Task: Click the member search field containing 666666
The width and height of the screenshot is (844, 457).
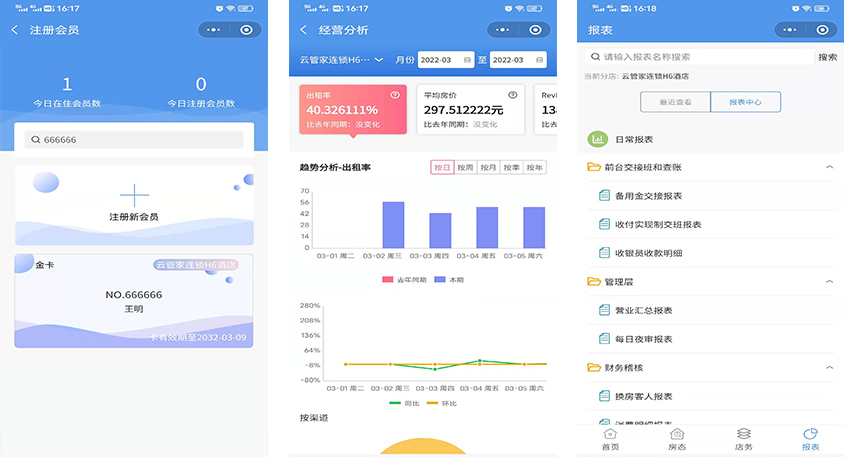Action: pyautogui.click(x=134, y=141)
